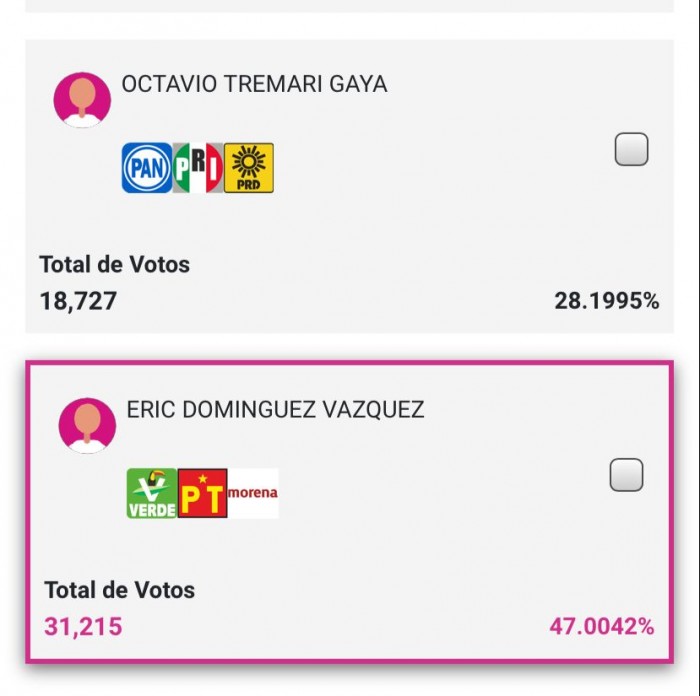This screenshot has width=700, height=696.
Task: Click Octavio Tremari Gaya's avatar icon
Action: click(82, 100)
